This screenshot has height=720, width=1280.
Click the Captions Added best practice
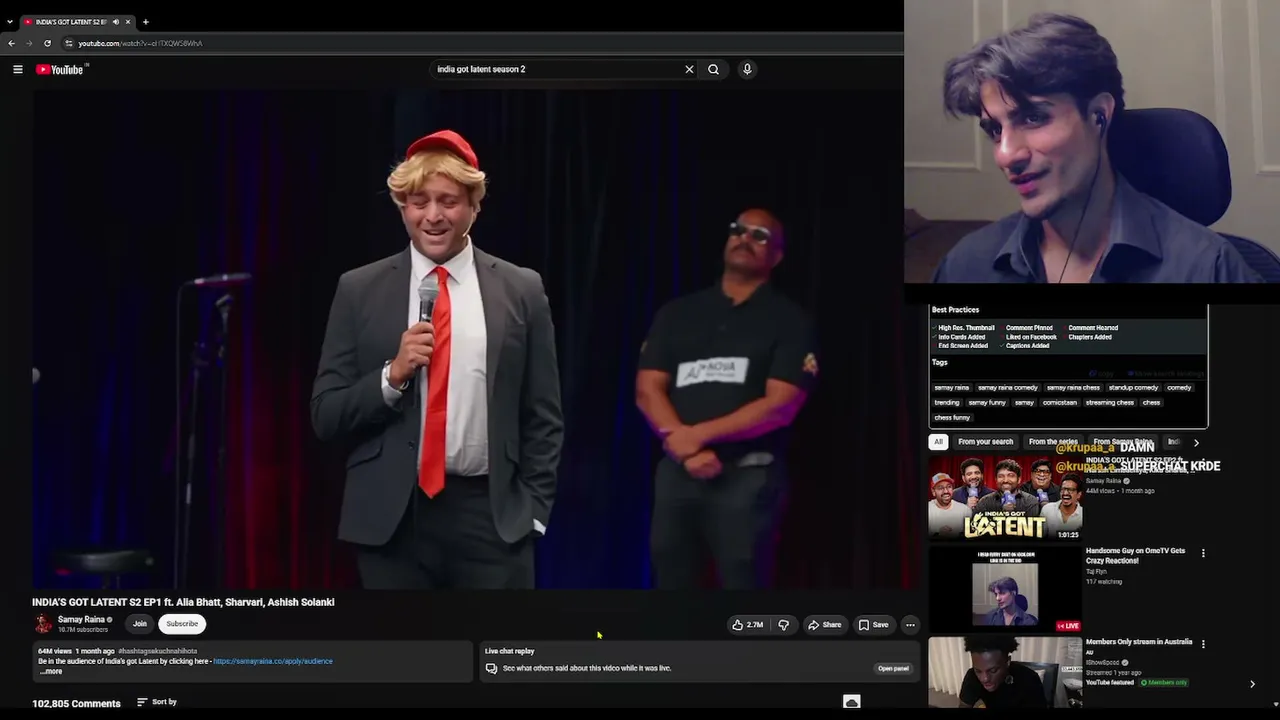tap(1027, 346)
